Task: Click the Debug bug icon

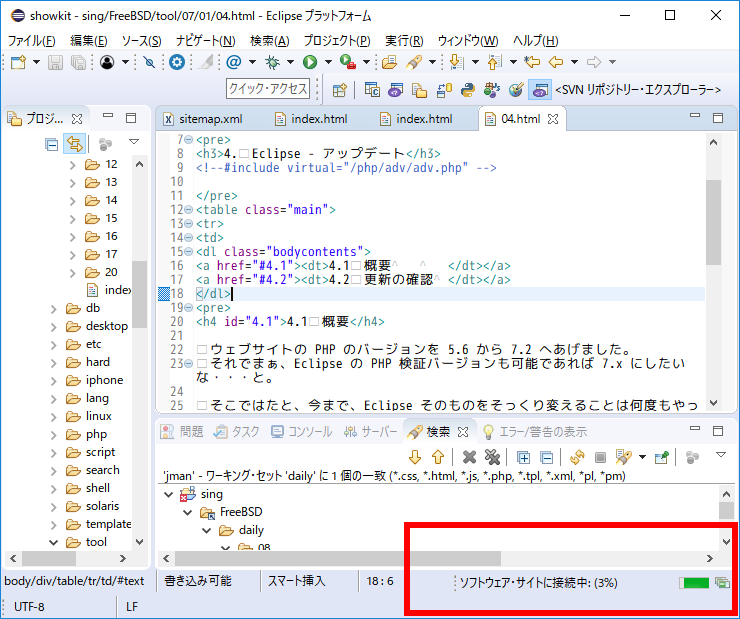Action: [x=272, y=62]
